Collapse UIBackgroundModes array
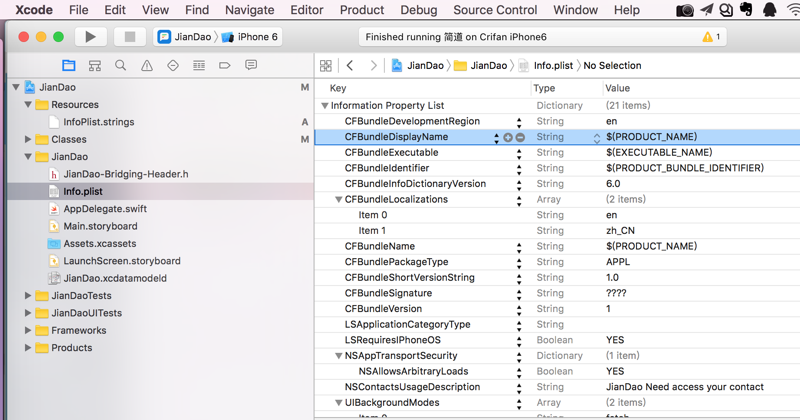Screen dimensions: 800x420 coord(338,403)
